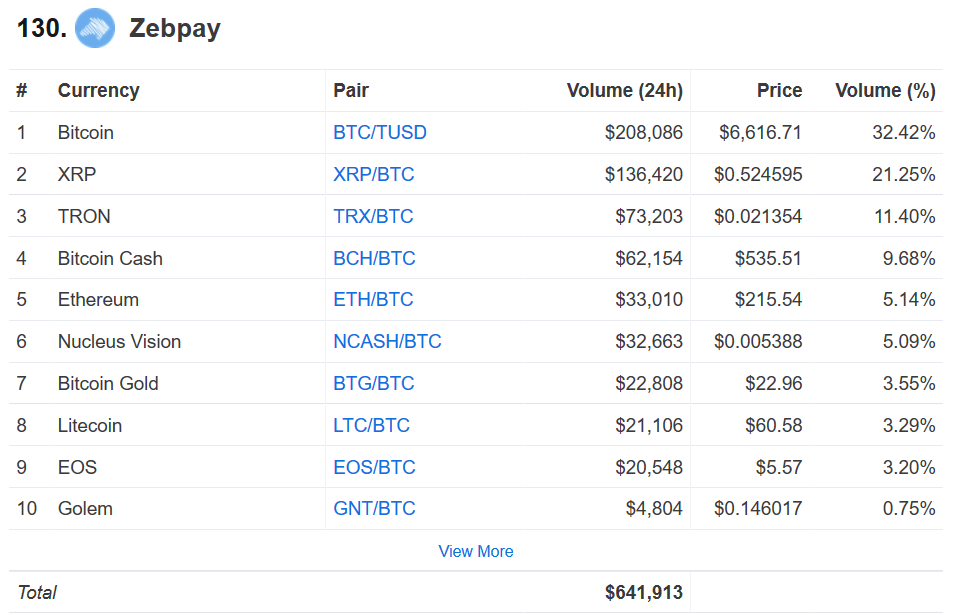Select the Bitcoin currency name
The image size is (962, 615).
tap(86, 133)
